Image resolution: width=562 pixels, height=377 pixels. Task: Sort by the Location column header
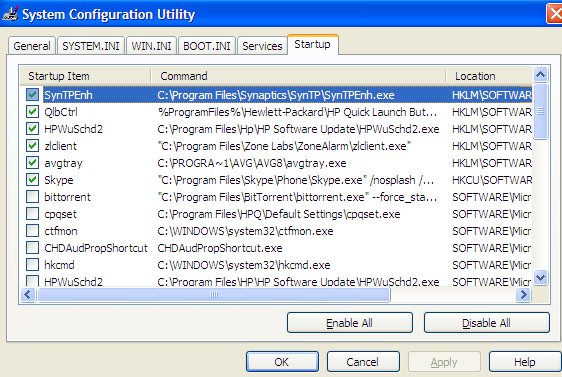click(x=489, y=76)
